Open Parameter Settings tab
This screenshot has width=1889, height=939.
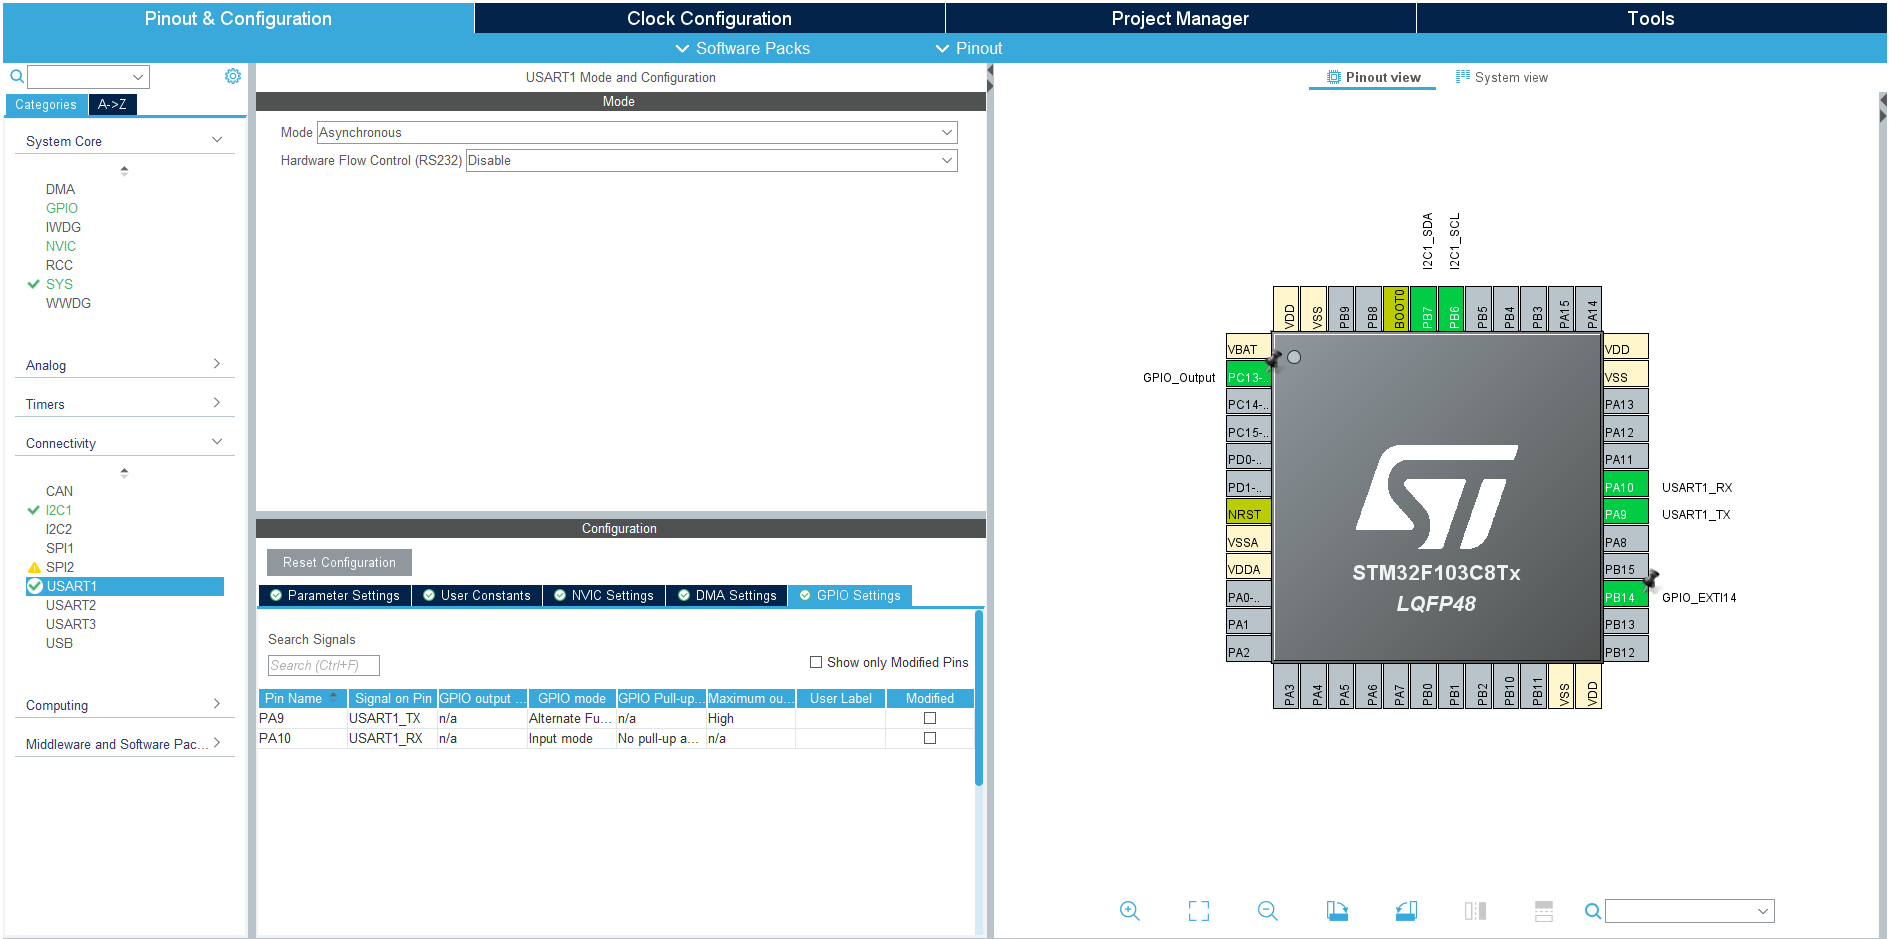point(334,595)
